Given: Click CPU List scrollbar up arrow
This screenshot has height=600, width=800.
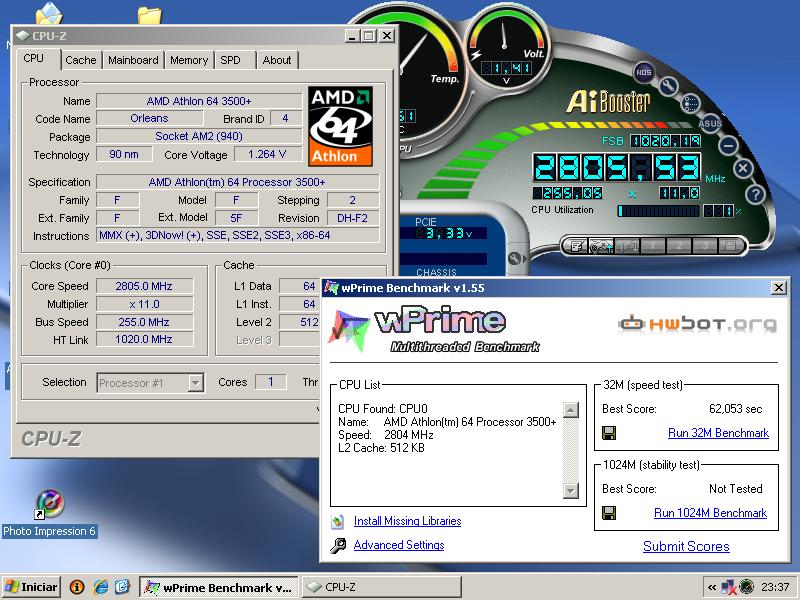Looking at the screenshot, I should pyautogui.click(x=570, y=410).
